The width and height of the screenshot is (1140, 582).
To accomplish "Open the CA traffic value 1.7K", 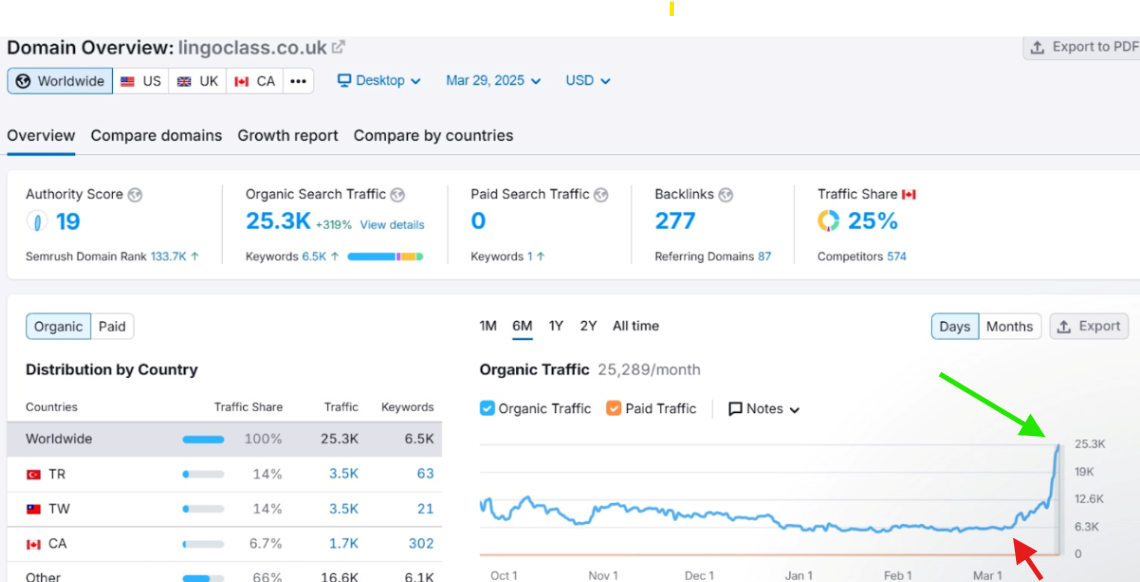I will [x=344, y=544].
